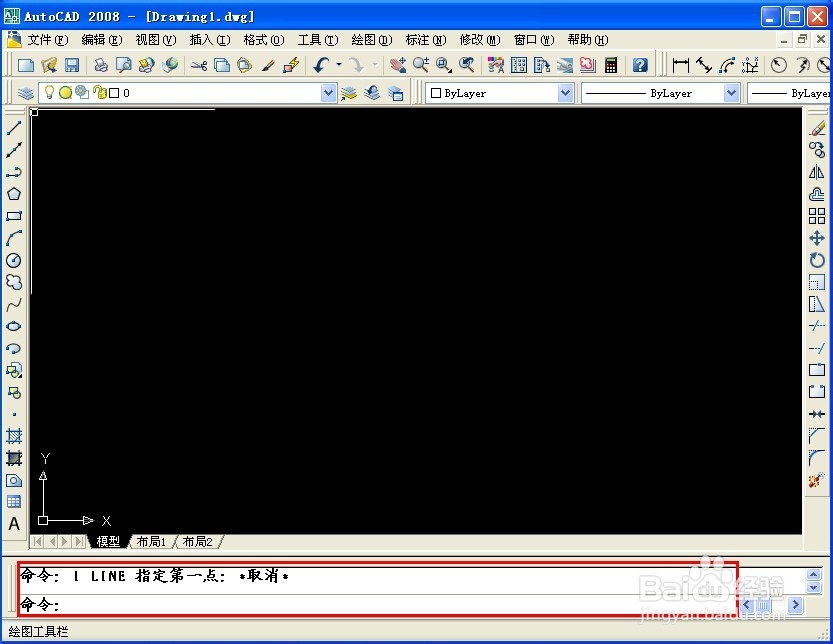Switch to the 布局2 tab
The image size is (833, 644).
197,541
